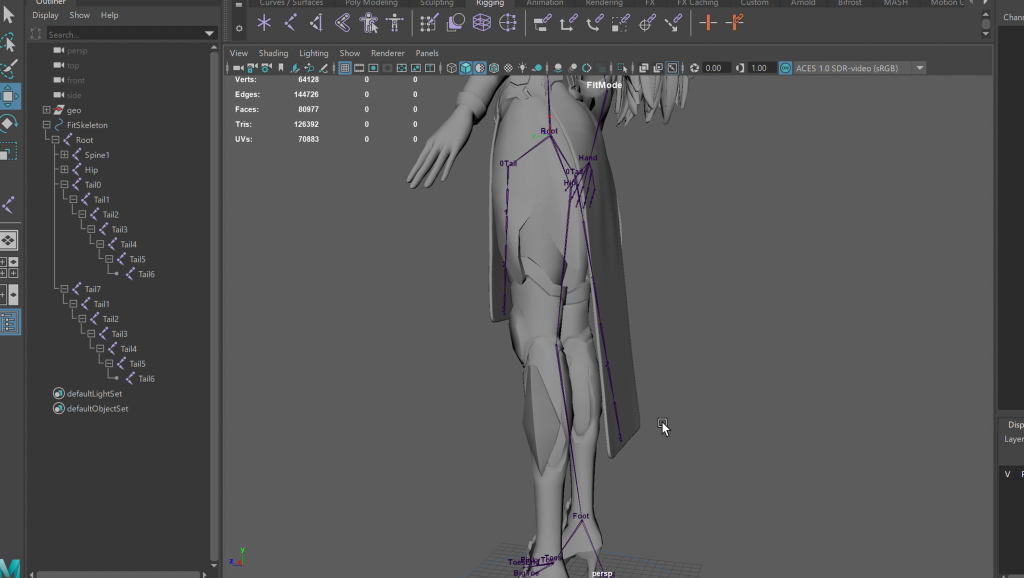
Task: Collapse the Tail7 joint chain
Action: point(65,289)
